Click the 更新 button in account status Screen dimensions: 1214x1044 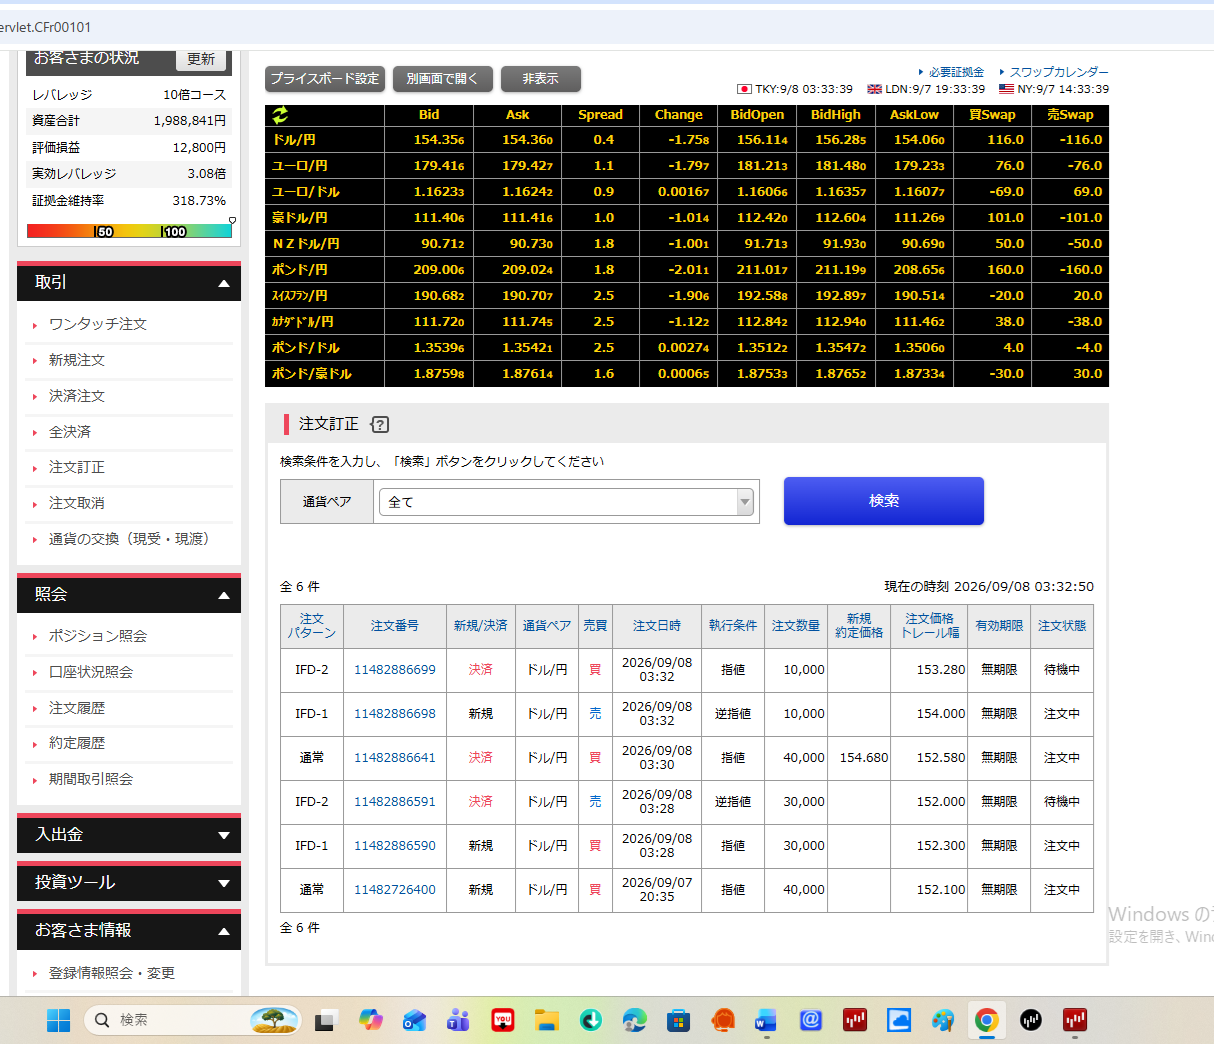pyautogui.click(x=201, y=59)
